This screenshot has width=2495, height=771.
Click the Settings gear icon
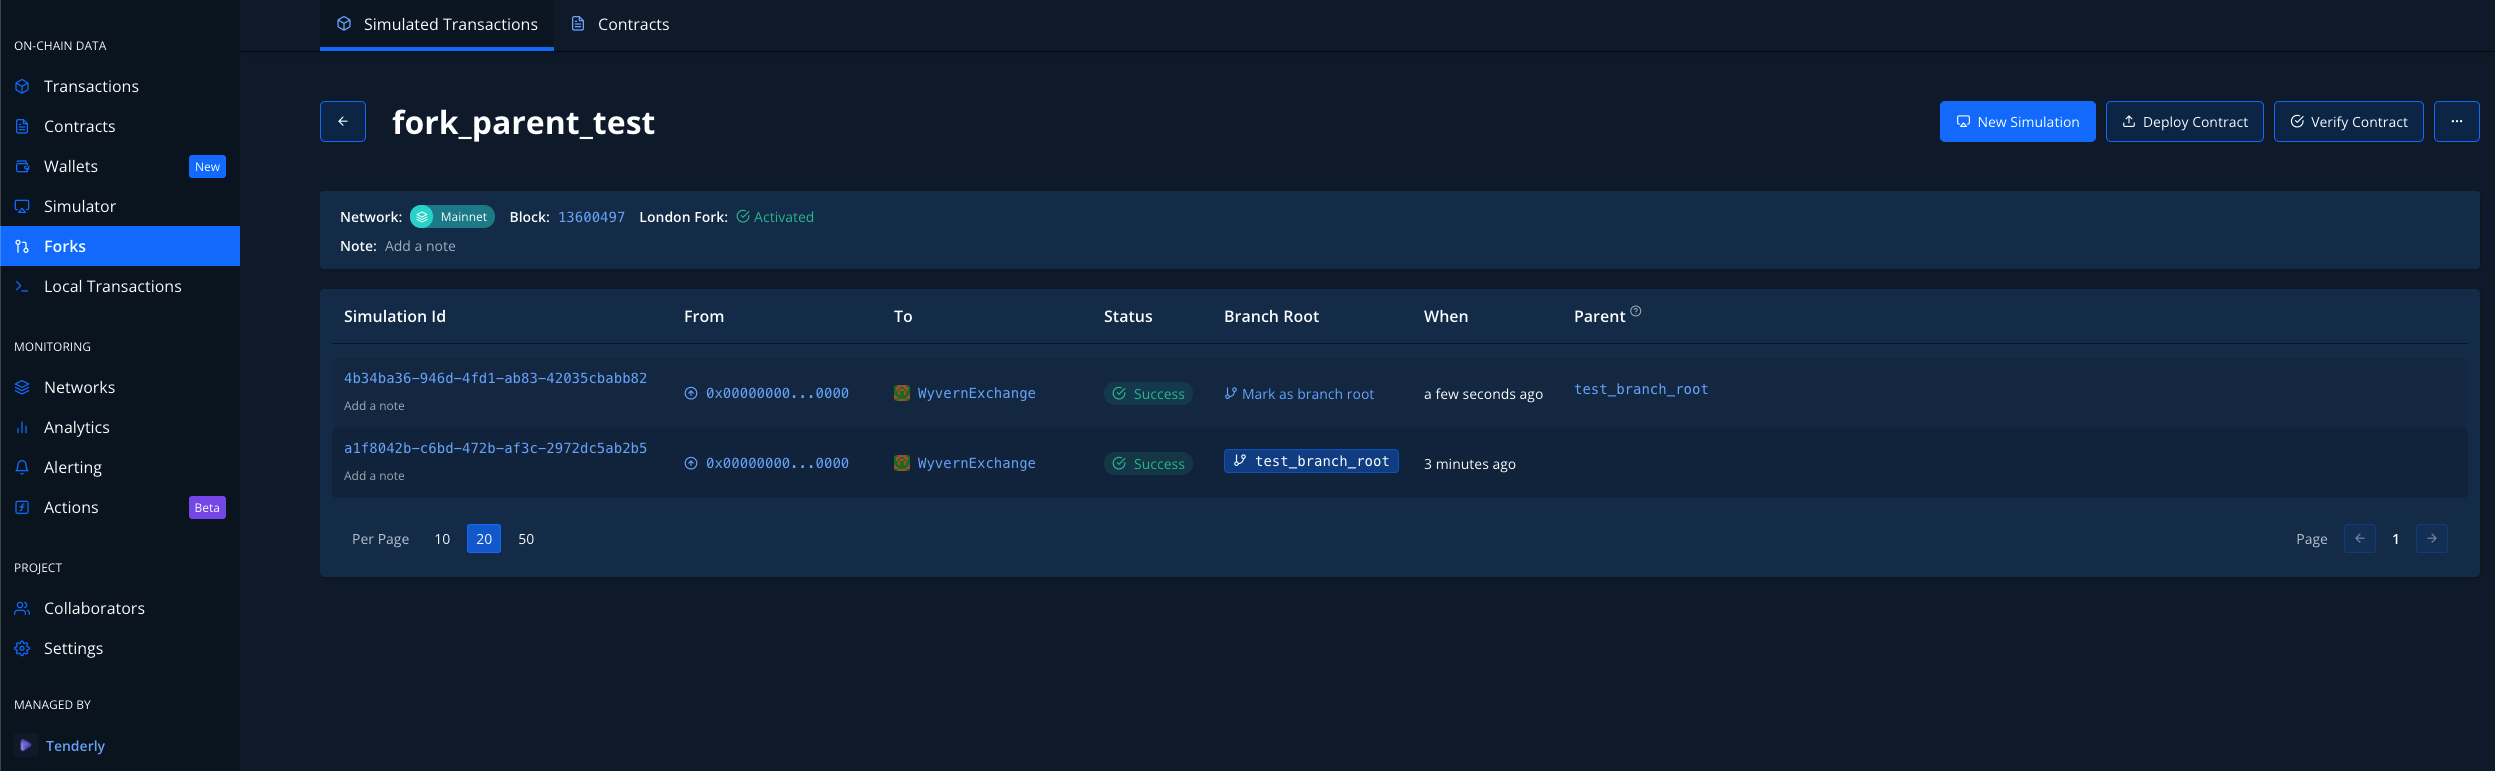click(22, 648)
